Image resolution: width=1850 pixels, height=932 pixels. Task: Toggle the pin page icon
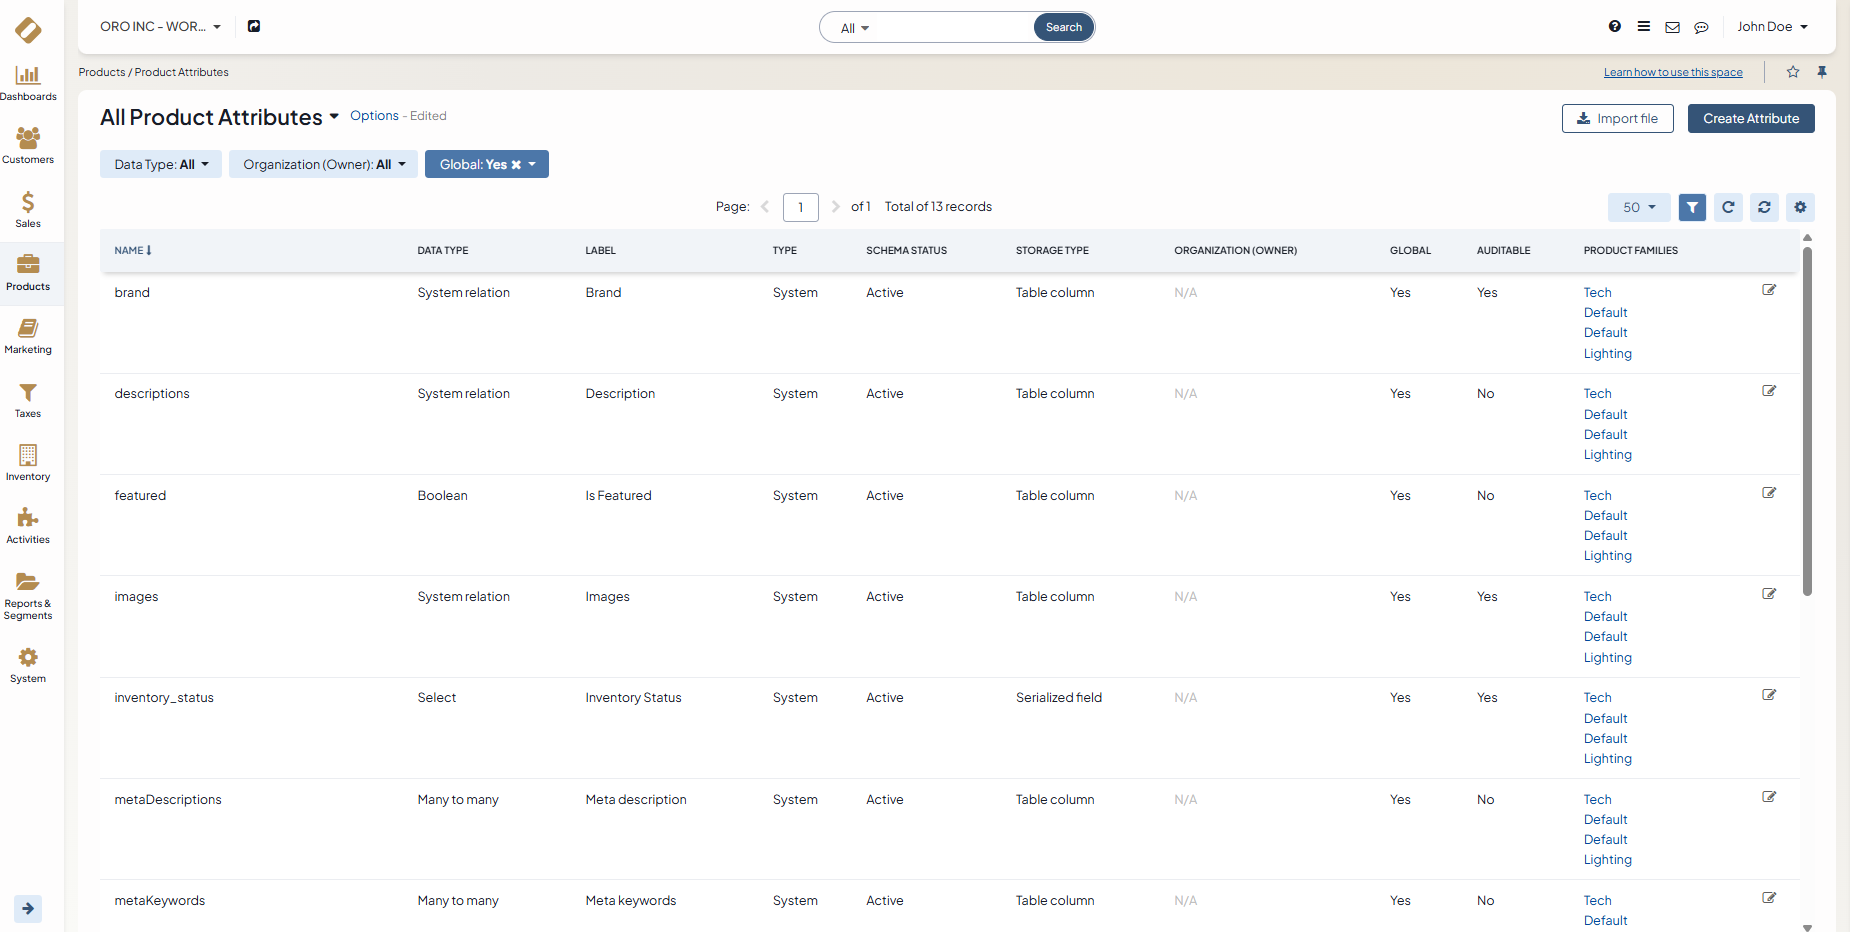(1822, 72)
